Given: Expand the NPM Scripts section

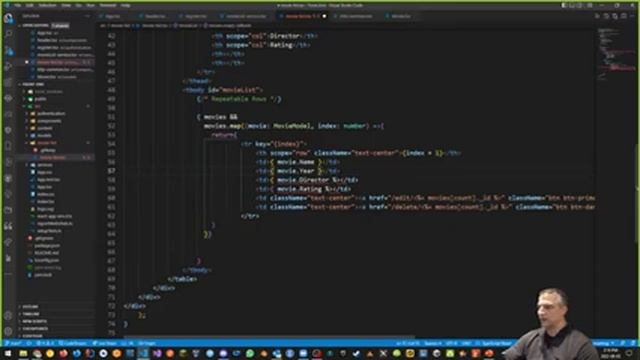Looking at the screenshot, I should (x=35, y=321).
